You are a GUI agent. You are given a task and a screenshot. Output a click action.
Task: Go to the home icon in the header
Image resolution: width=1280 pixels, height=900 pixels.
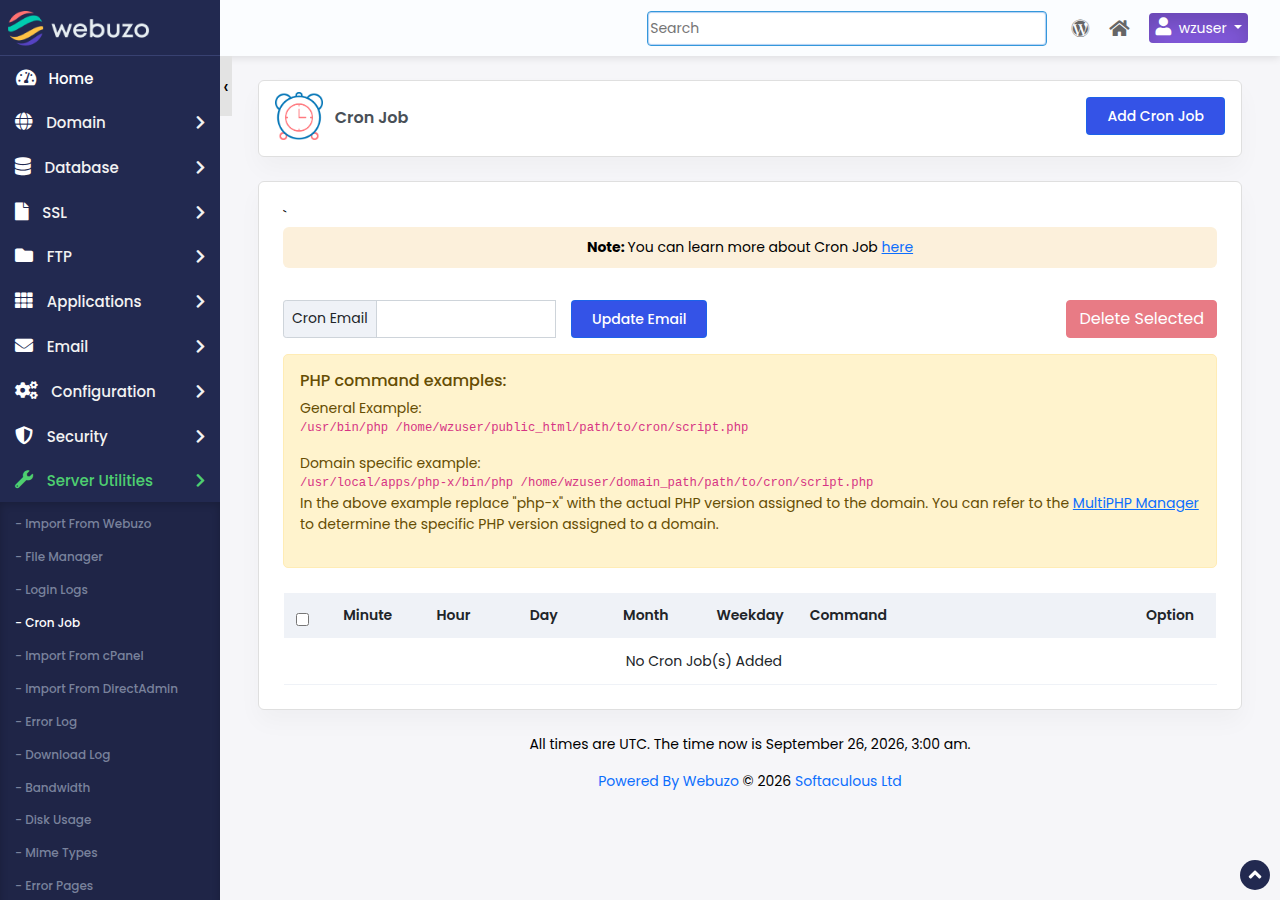1119,28
